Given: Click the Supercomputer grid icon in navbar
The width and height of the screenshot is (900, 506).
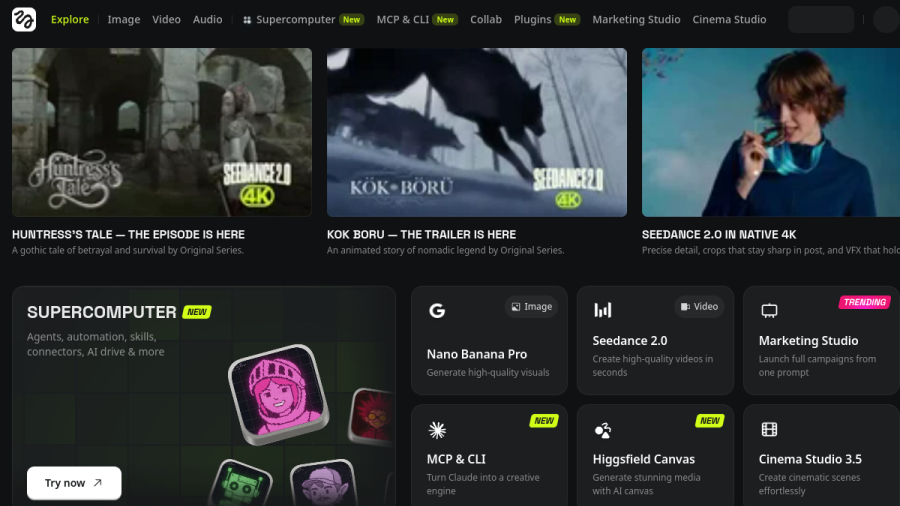Looking at the screenshot, I should pyautogui.click(x=247, y=20).
